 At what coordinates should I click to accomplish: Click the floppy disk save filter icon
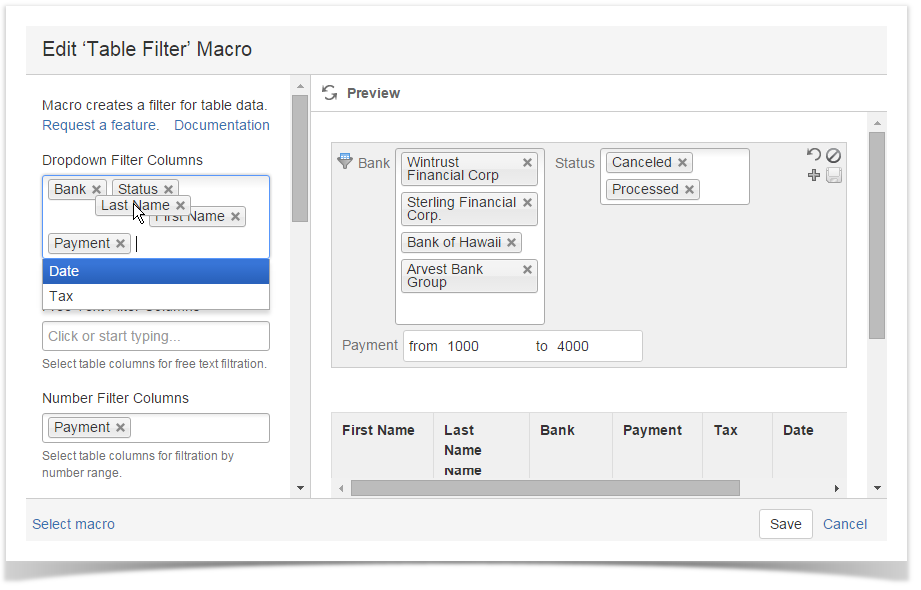[x=833, y=175]
